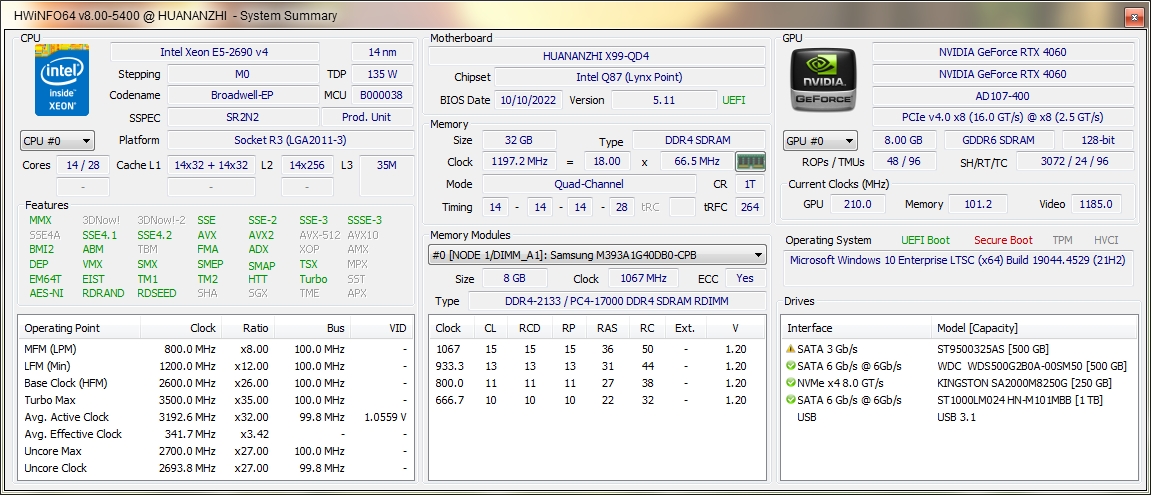The width and height of the screenshot is (1151, 495).
Task: Click the HUANANZHI X99-QD4 motherboard field
Action: point(595,56)
